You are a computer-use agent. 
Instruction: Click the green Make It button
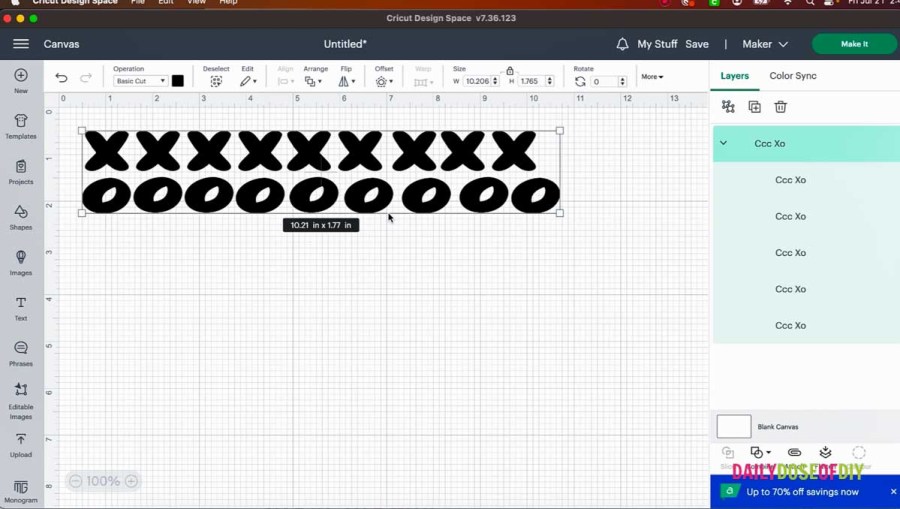[854, 44]
